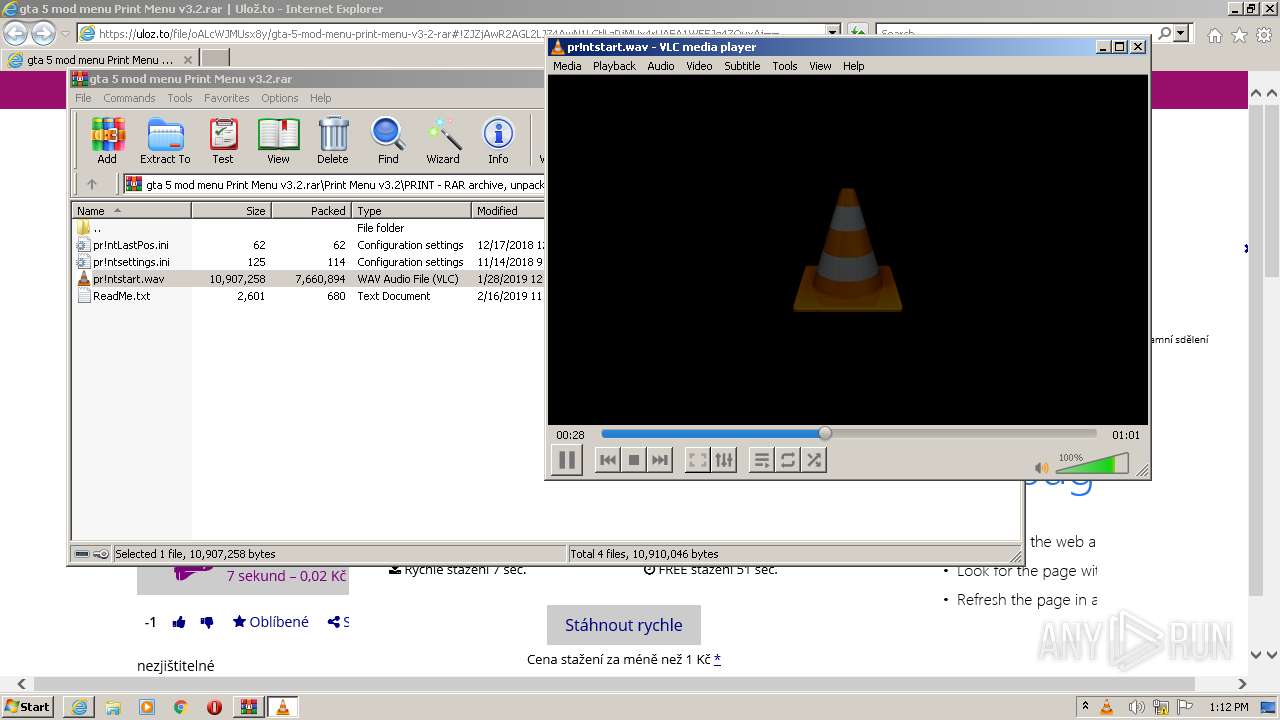Screen dimensions: 1280x720
Task: Click the Add icon in WinRAR toolbar
Action: click(107, 140)
